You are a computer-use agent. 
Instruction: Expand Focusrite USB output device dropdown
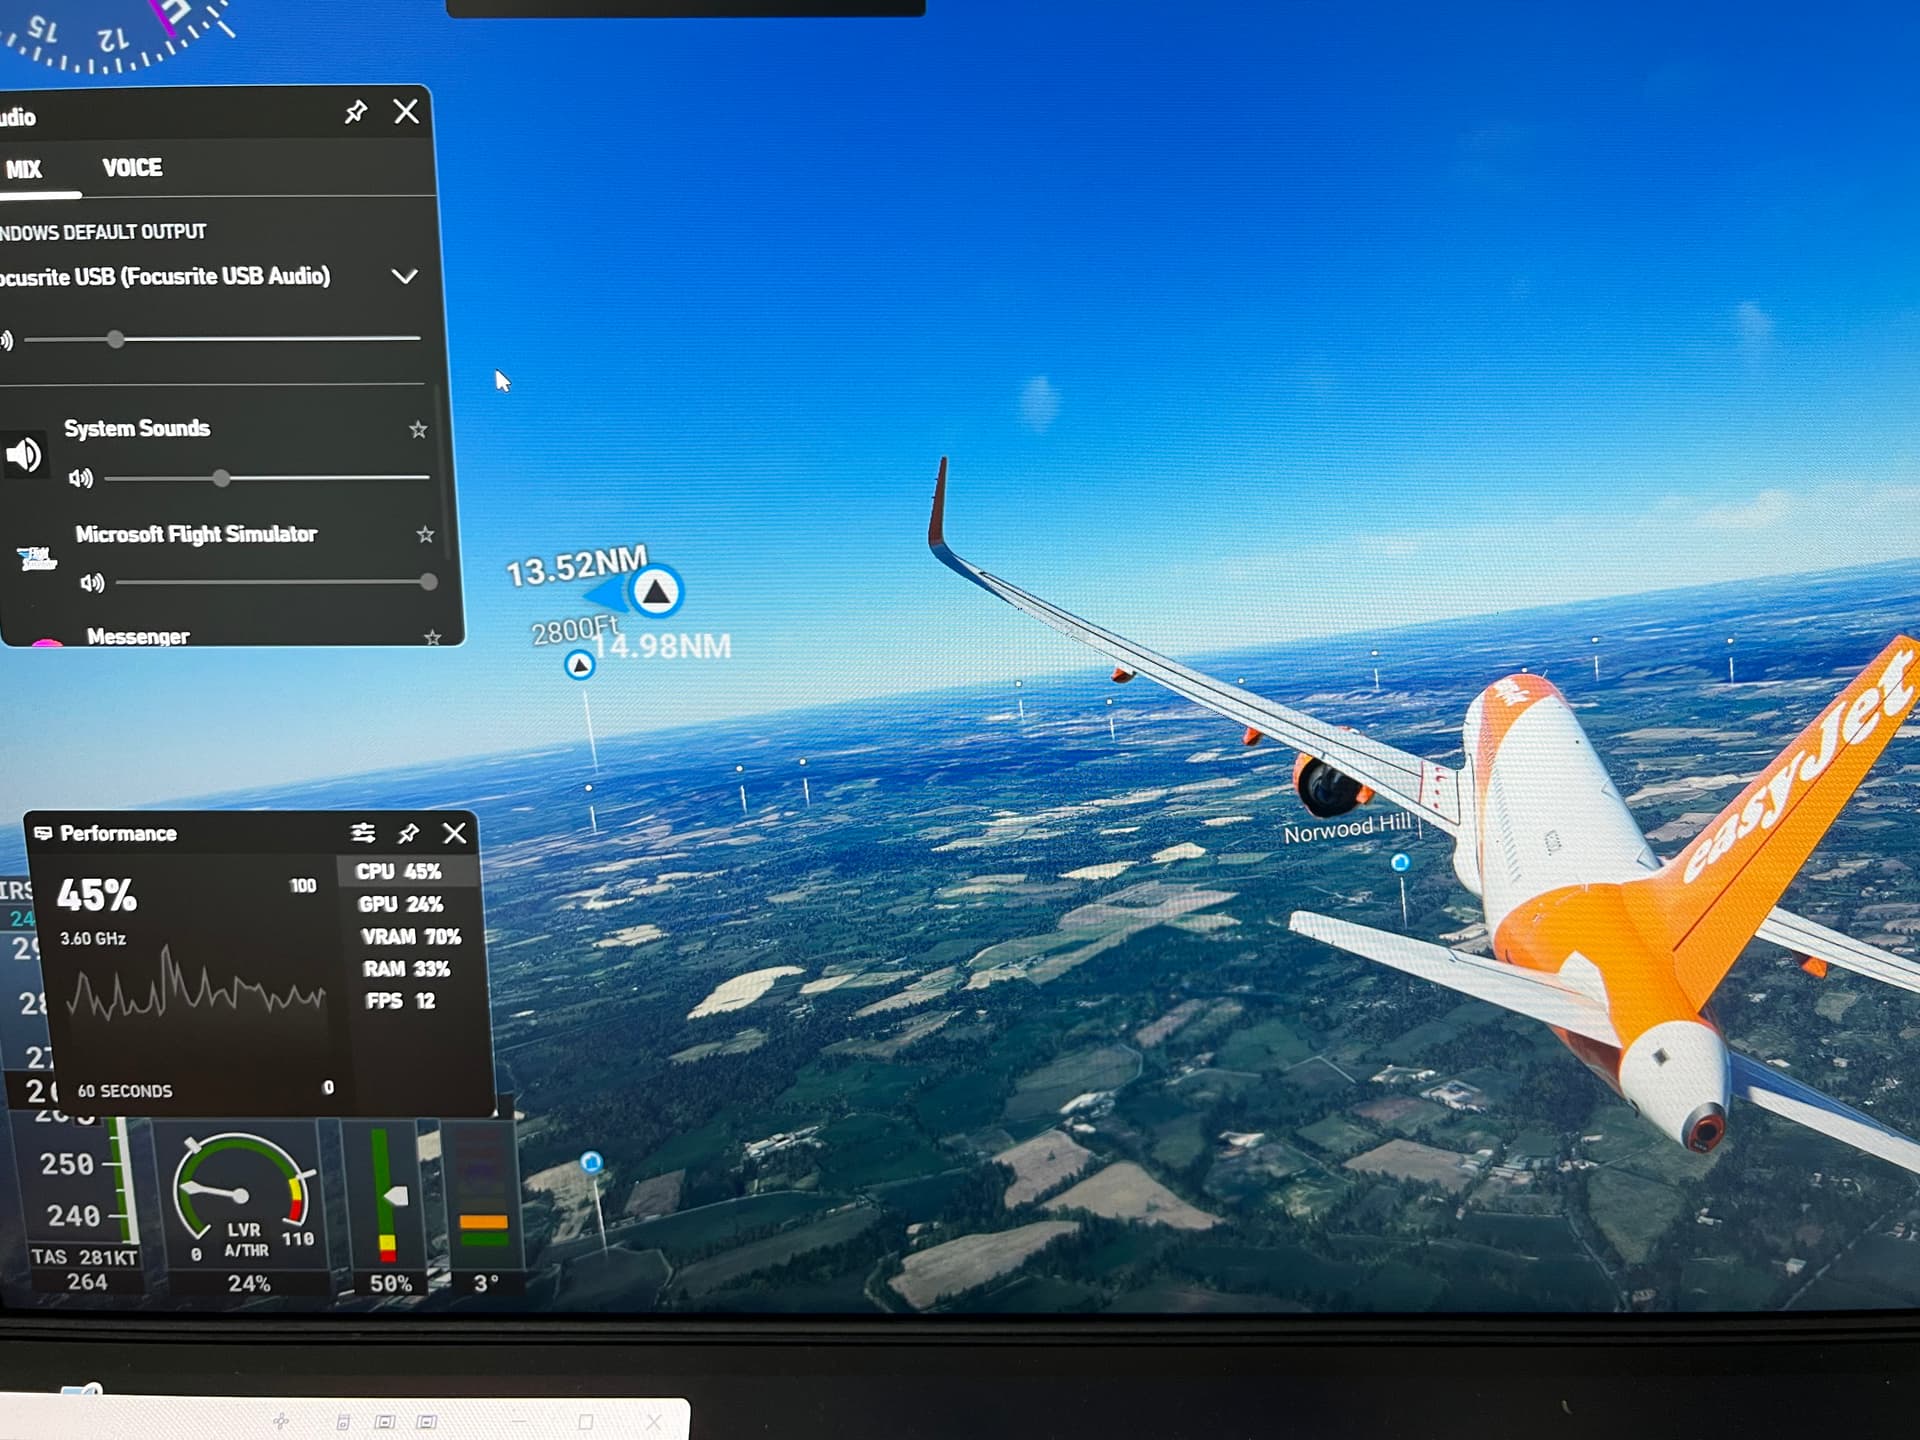click(404, 277)
